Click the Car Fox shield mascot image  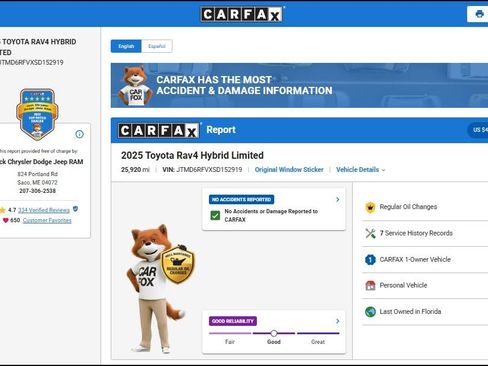click(160, 289)
